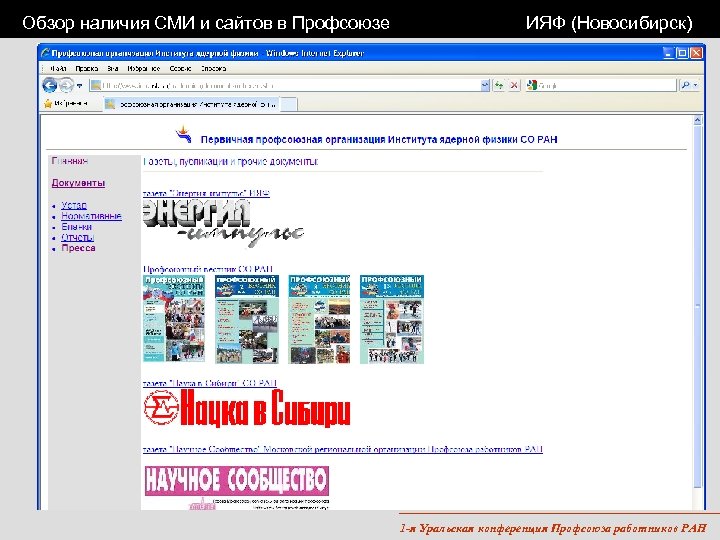Image resolution: width=720 pixels, height=540 pixels.
Task: Click the pink Научное сообщество banner
Action: click(x=237, y=481)
